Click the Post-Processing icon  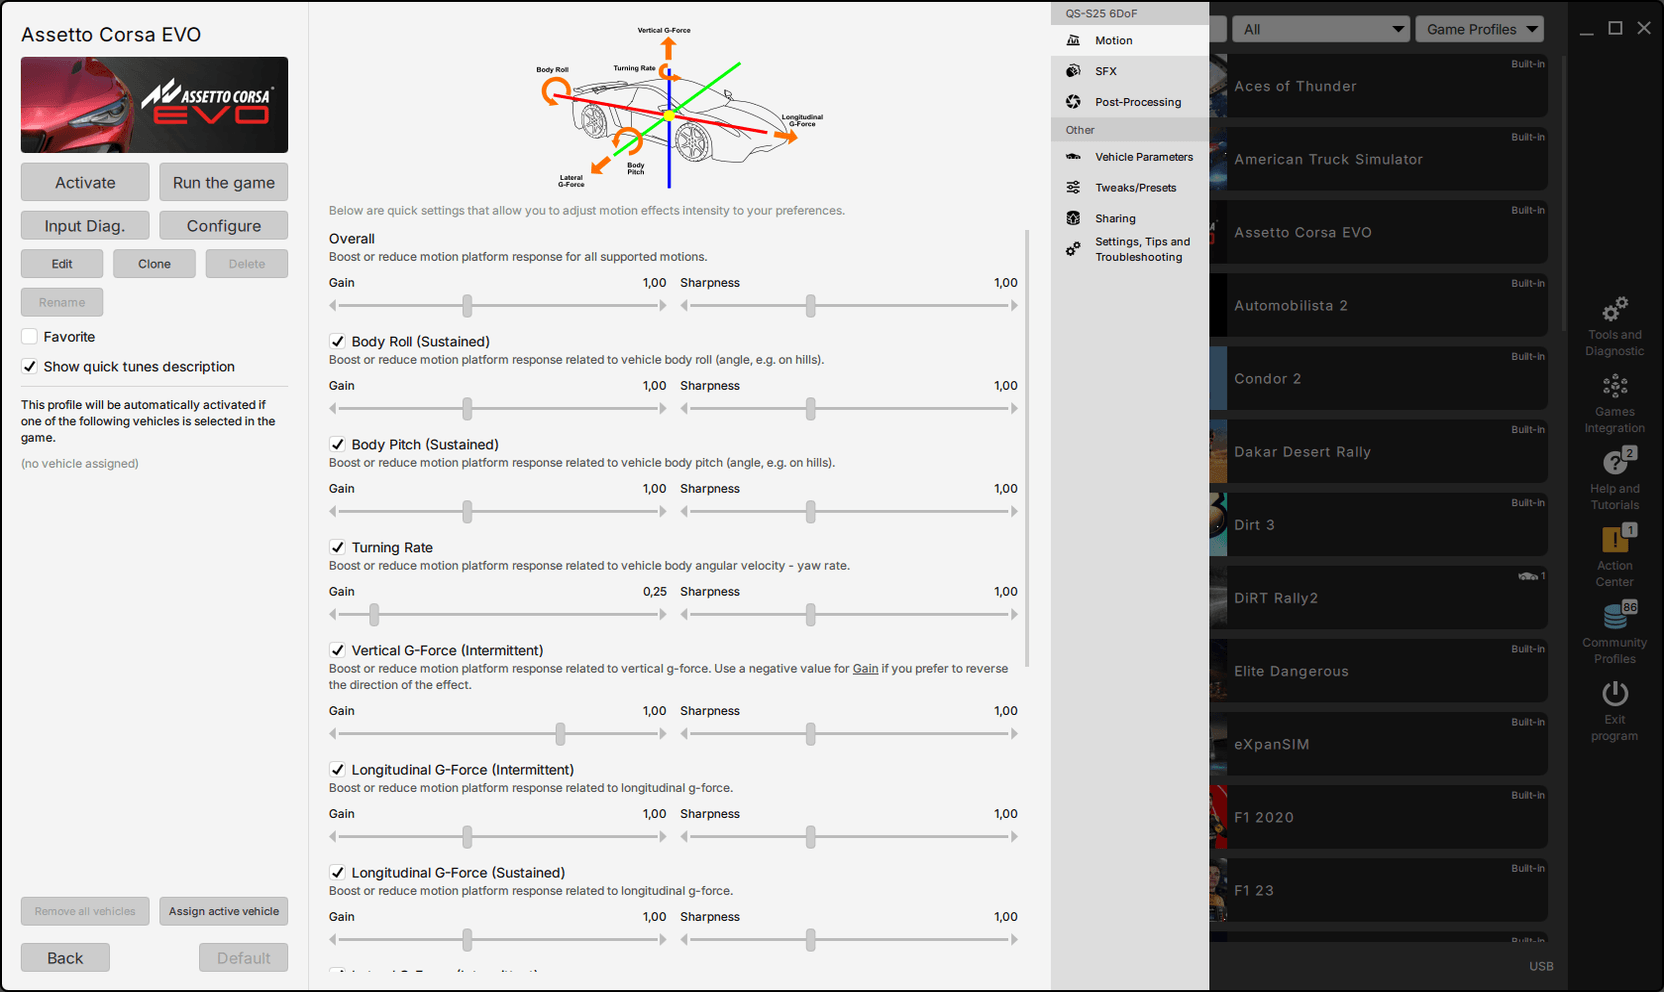(1073, 102)
